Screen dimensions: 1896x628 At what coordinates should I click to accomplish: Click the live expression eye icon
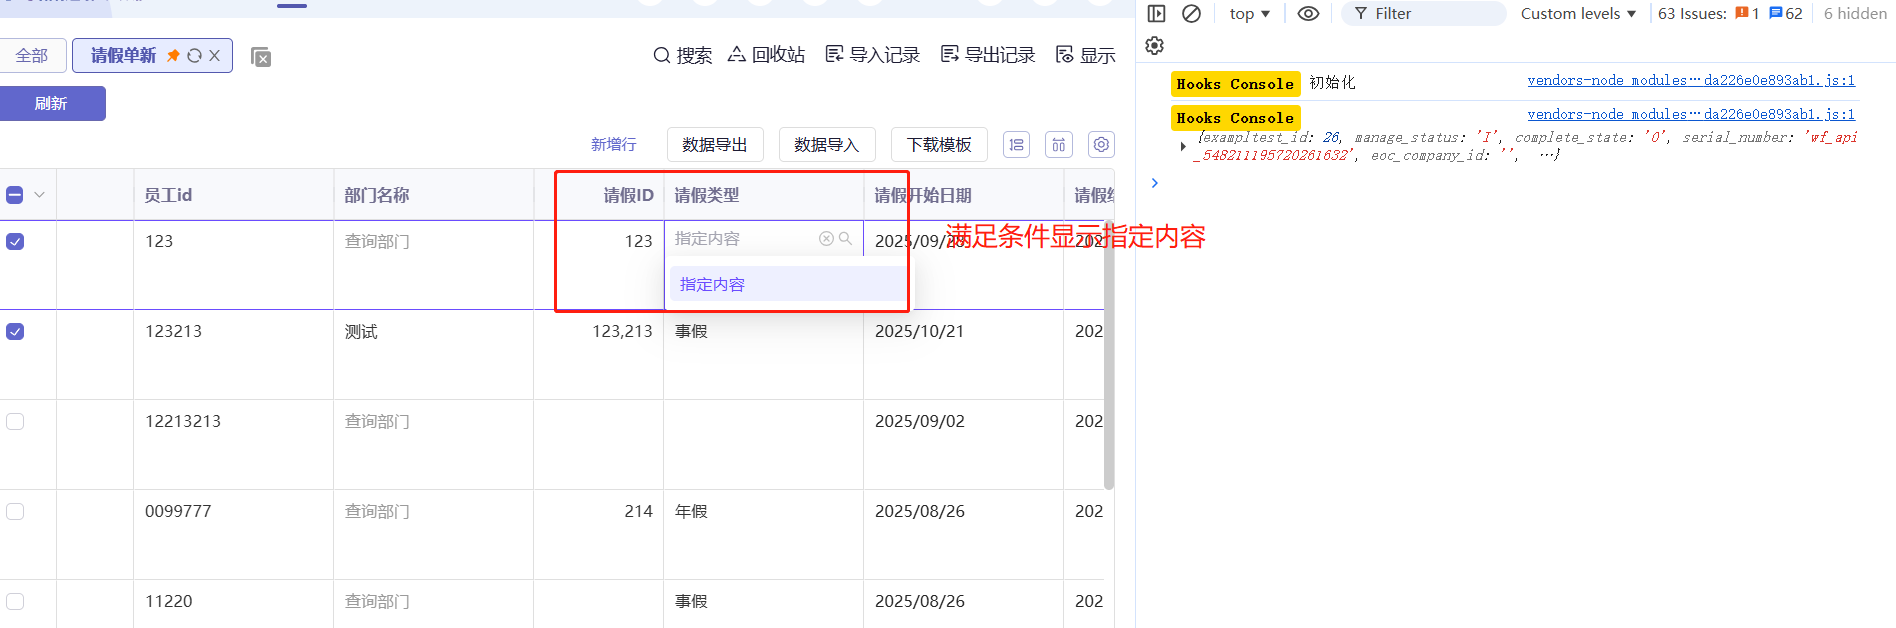point(1308,14)
